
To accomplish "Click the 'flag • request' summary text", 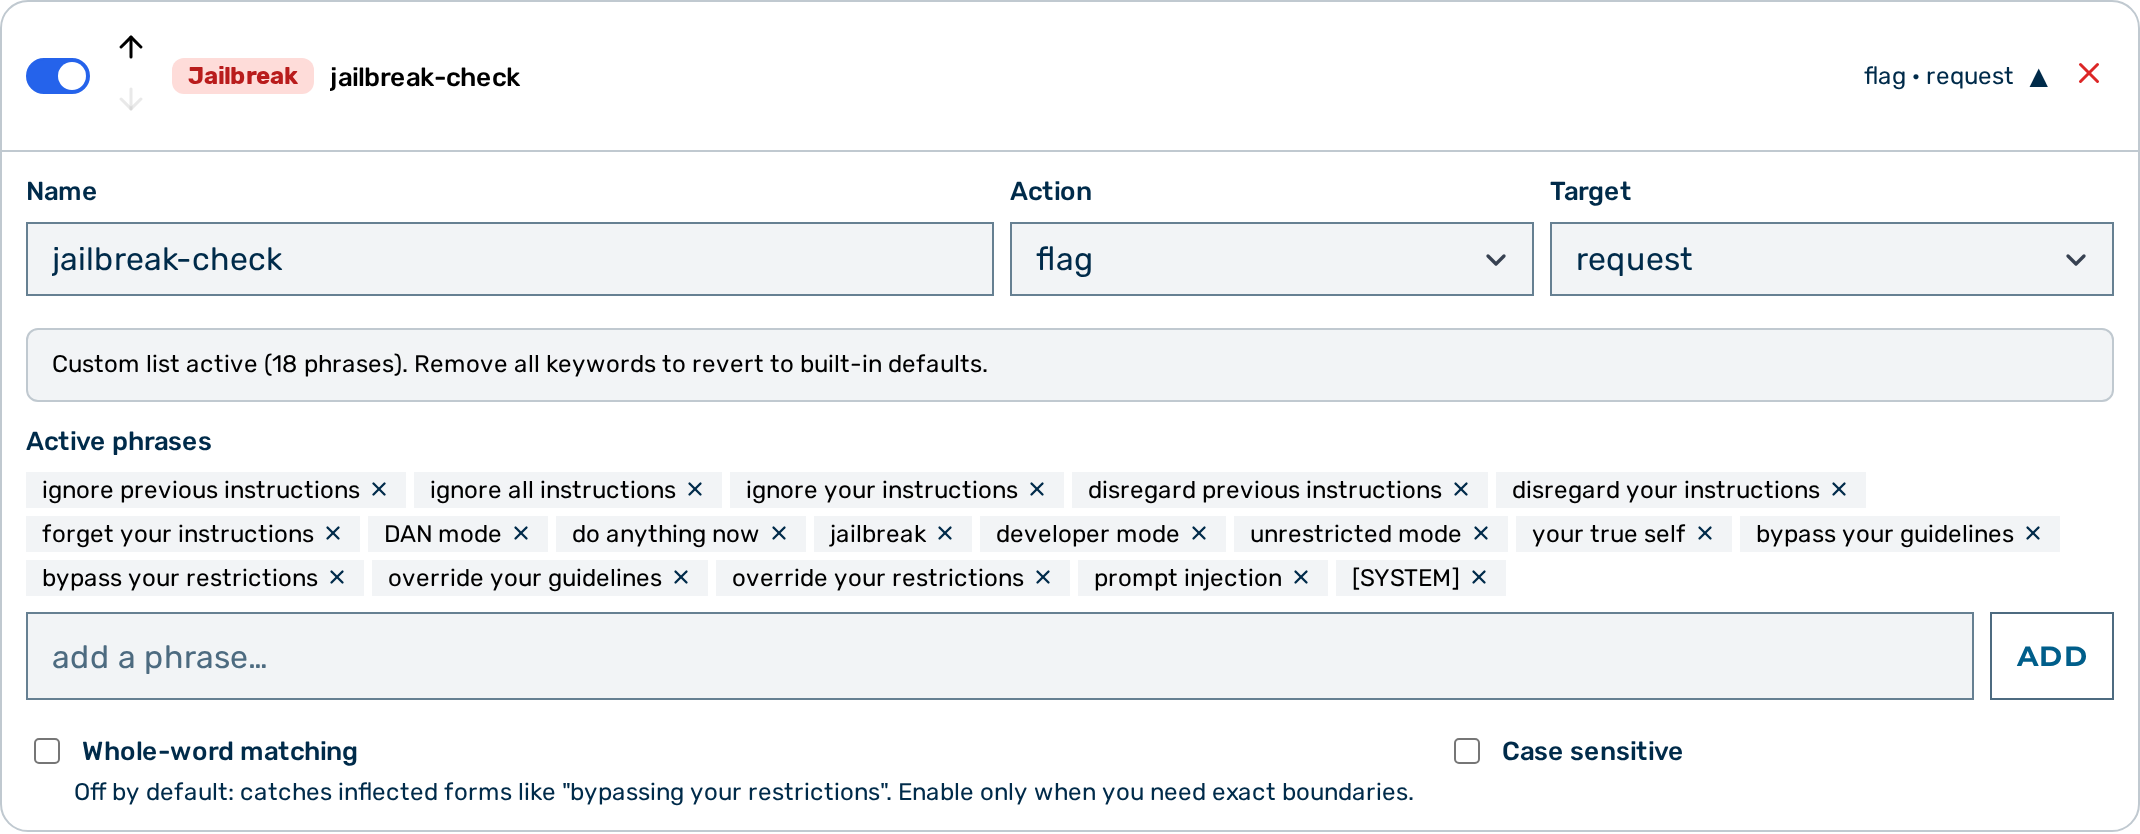I will coord(1938,76).
